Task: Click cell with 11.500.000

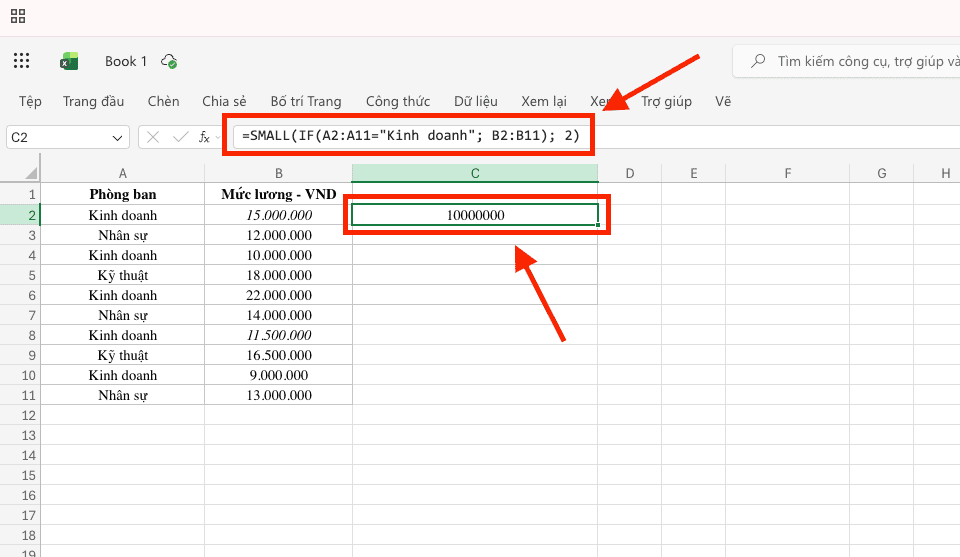Action: point(279,335)
